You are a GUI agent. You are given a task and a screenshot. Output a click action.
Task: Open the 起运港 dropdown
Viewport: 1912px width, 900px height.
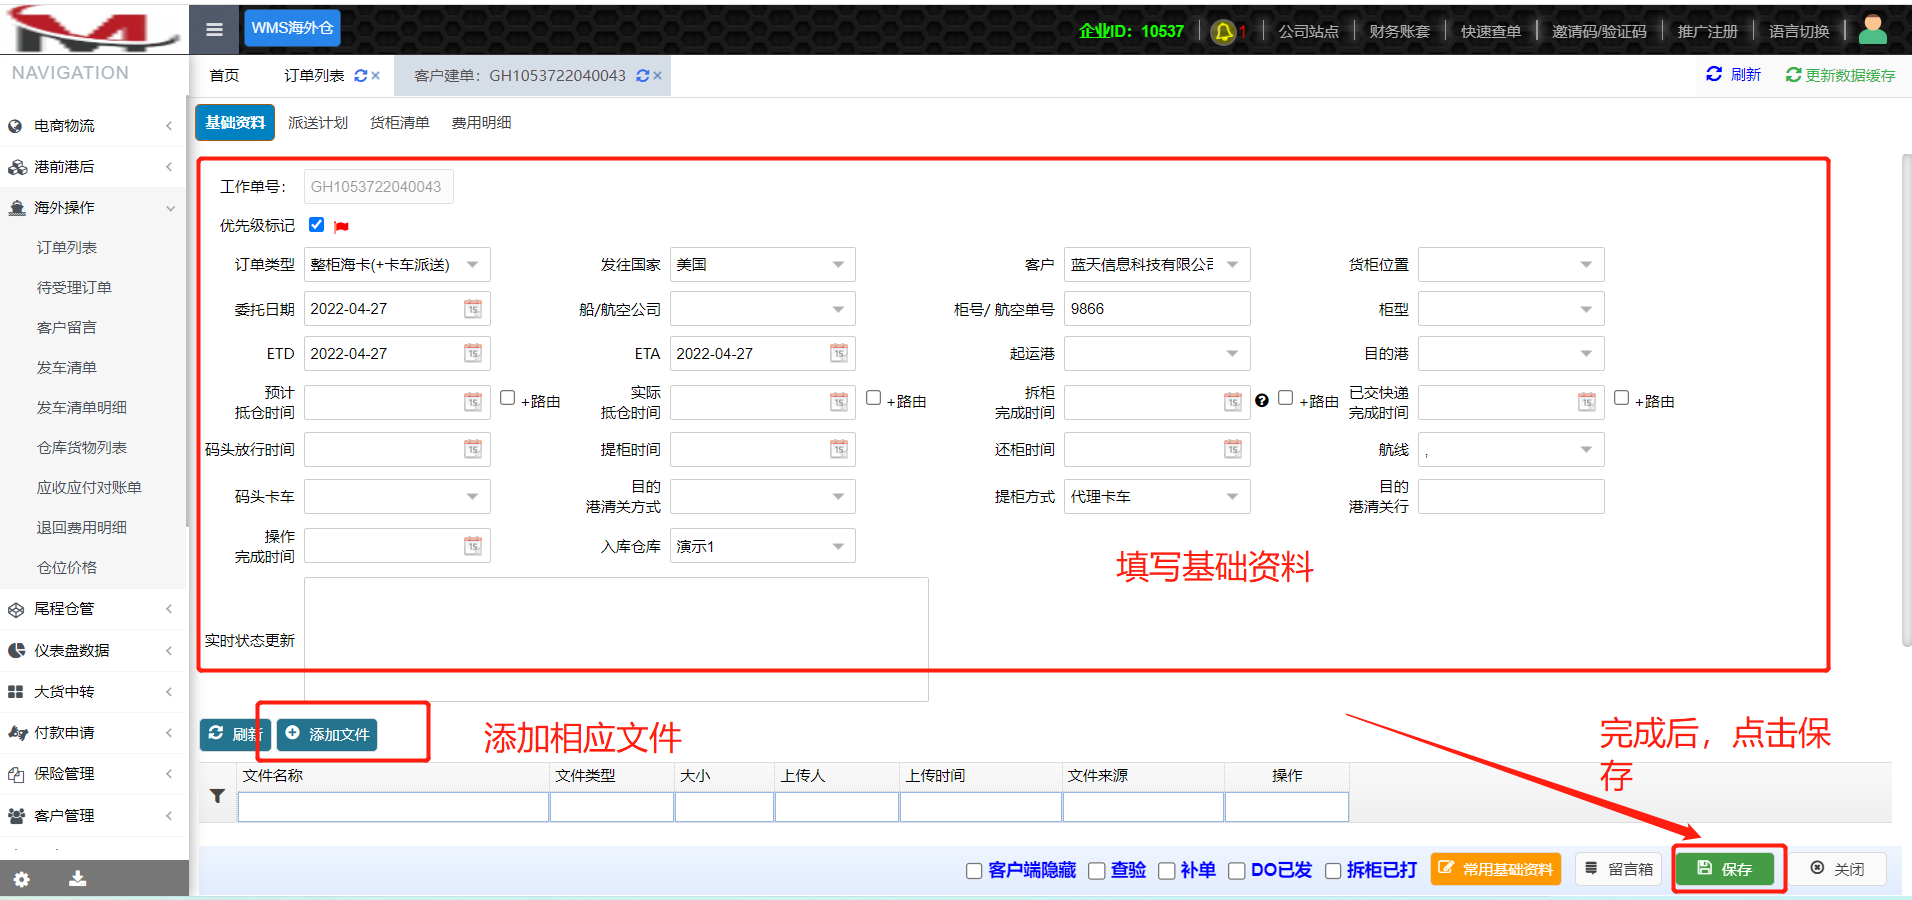click(x=1157, y=353)
